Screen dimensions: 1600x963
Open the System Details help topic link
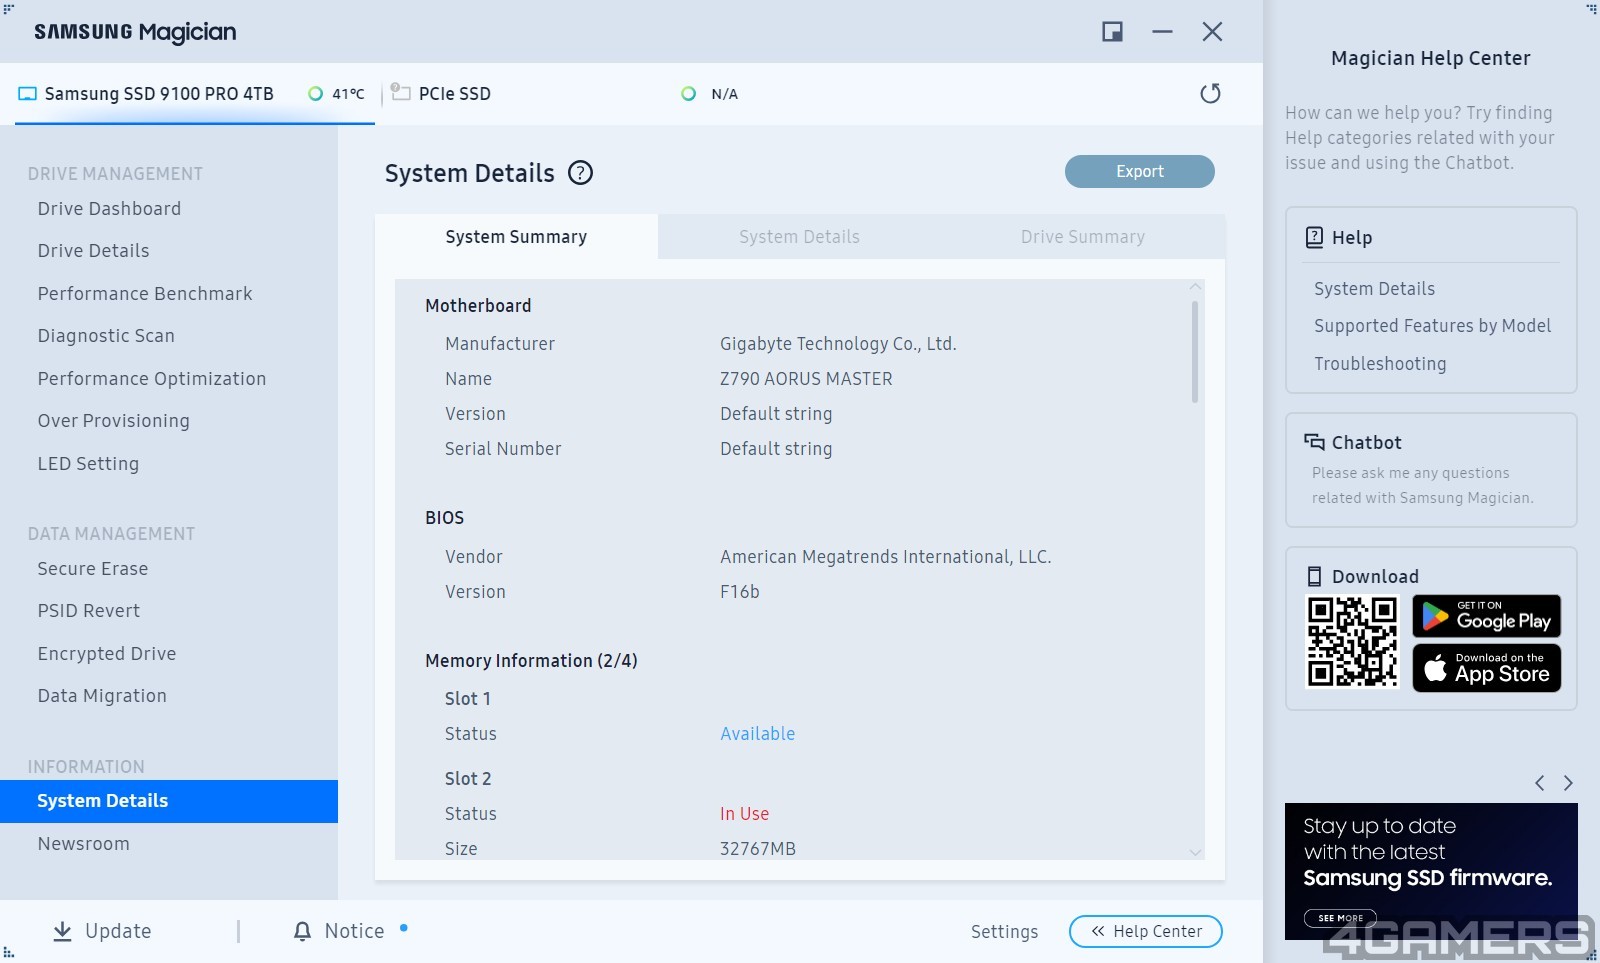point(1374,288)
